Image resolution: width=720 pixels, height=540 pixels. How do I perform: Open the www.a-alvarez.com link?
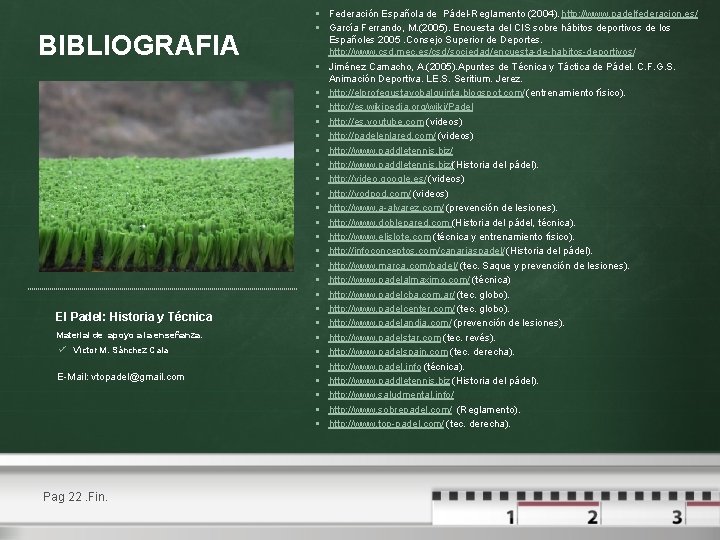coord(387,208)
